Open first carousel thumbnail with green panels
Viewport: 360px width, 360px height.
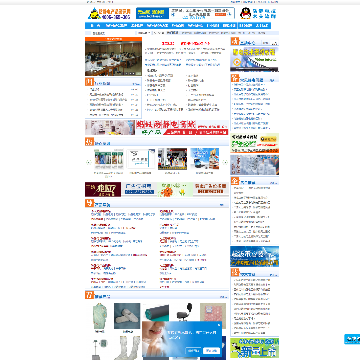pos(109,159)
